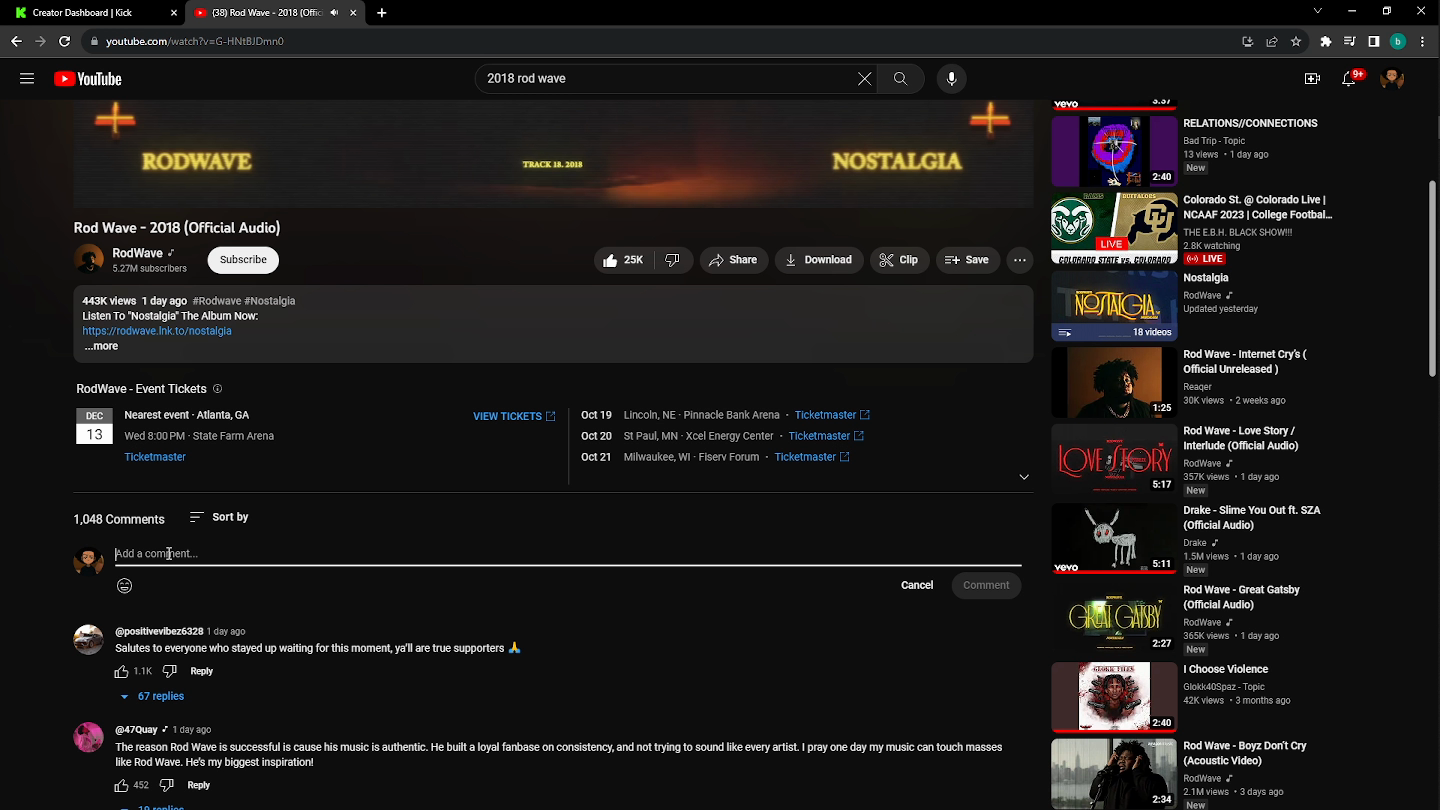1440x810 pixels.
Task: Open the emoji picker for the comment
Action: (125, 586)
